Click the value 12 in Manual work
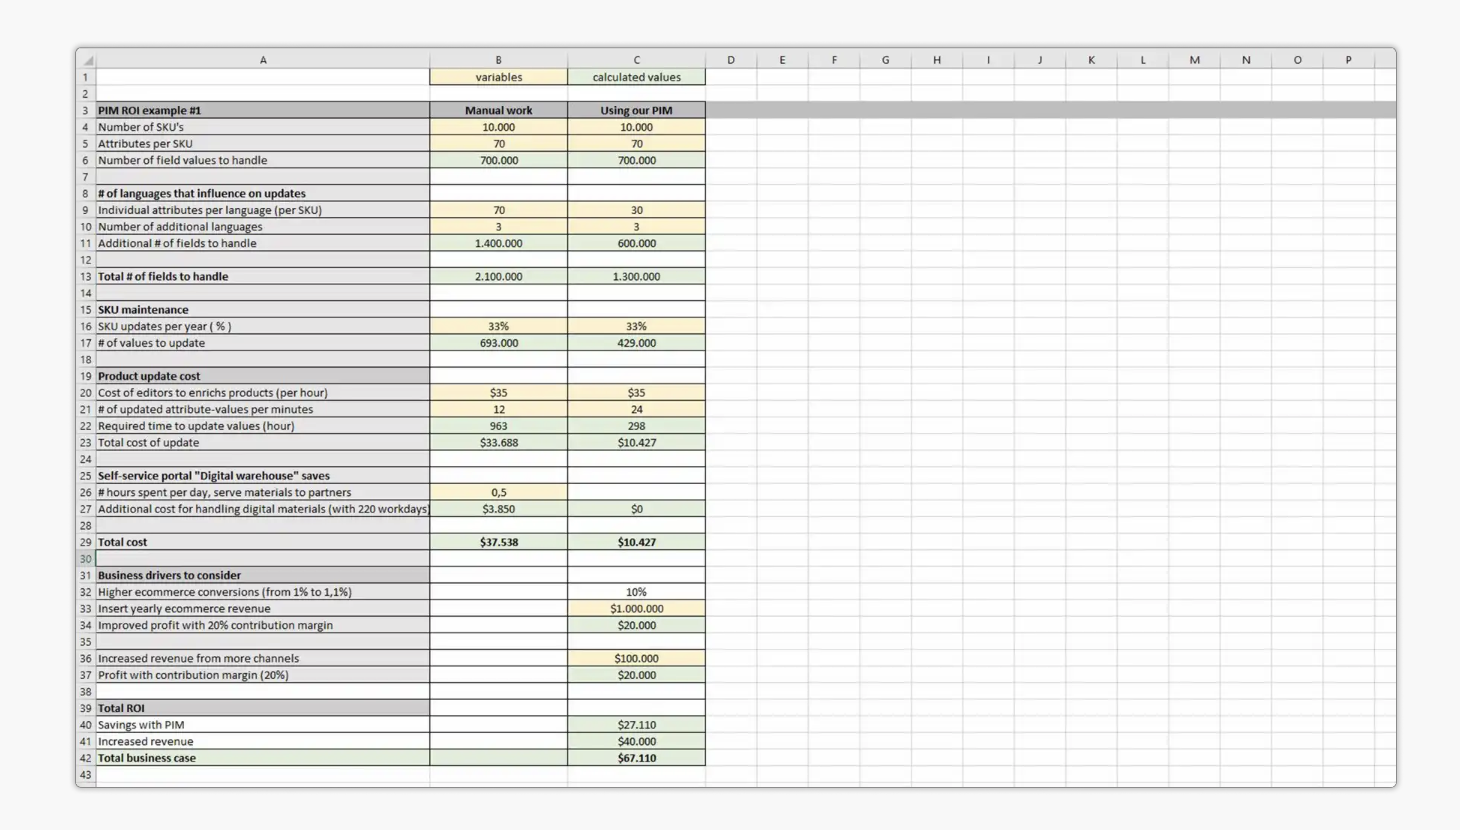The height and width of the screenshot is (830, 1460). click(x=498, y=409)
